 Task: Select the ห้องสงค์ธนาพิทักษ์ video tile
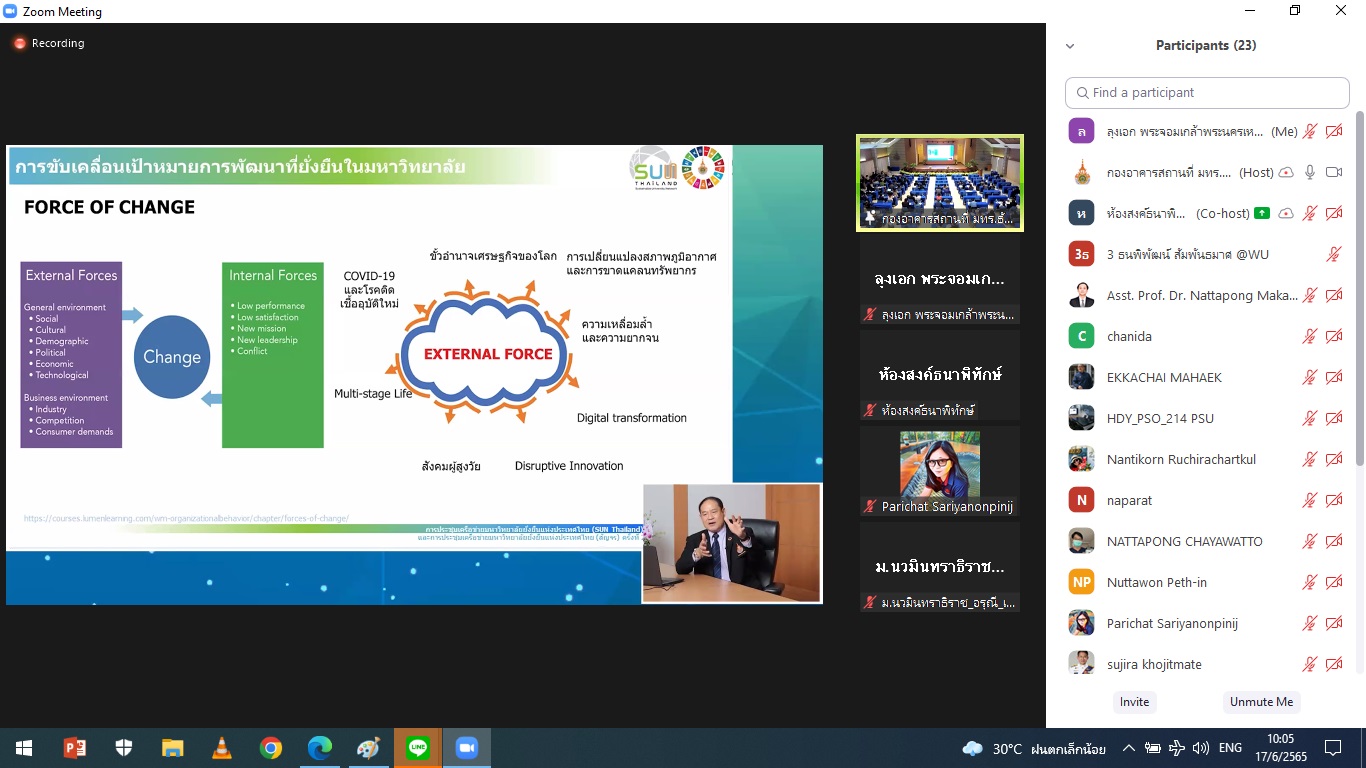[940, 375]
